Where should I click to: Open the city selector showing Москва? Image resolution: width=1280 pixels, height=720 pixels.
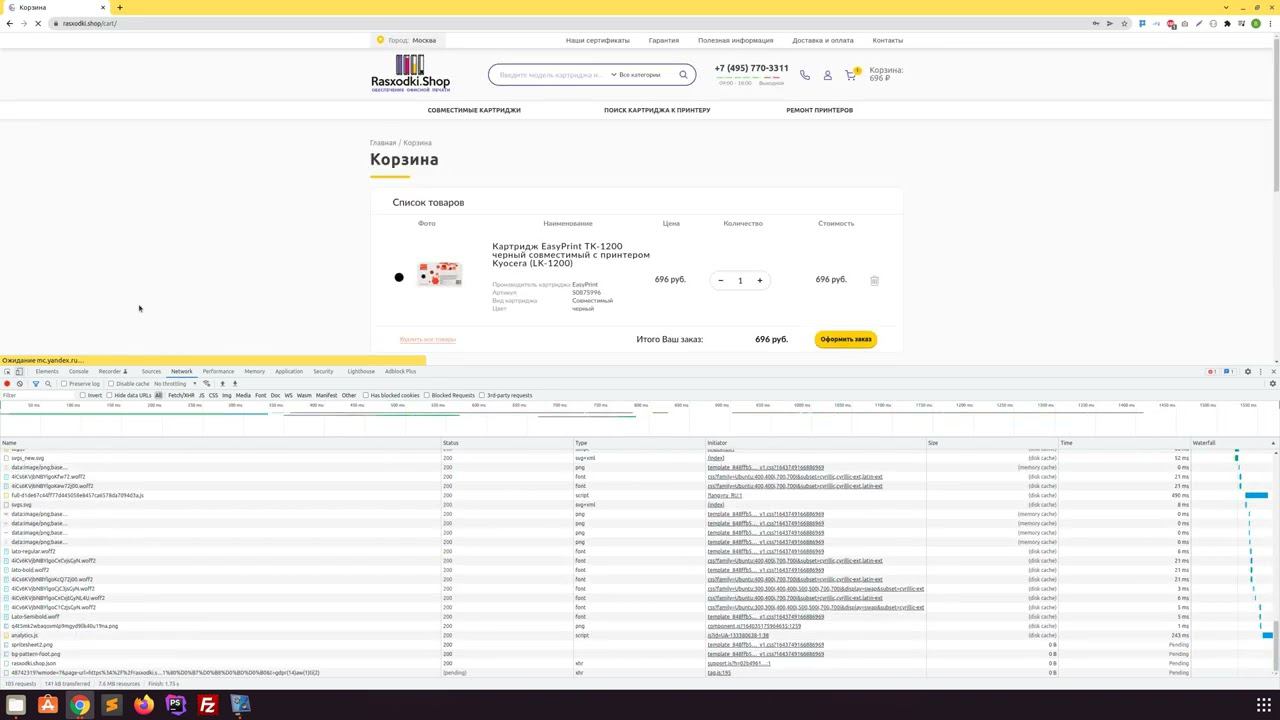click(407, 41)
